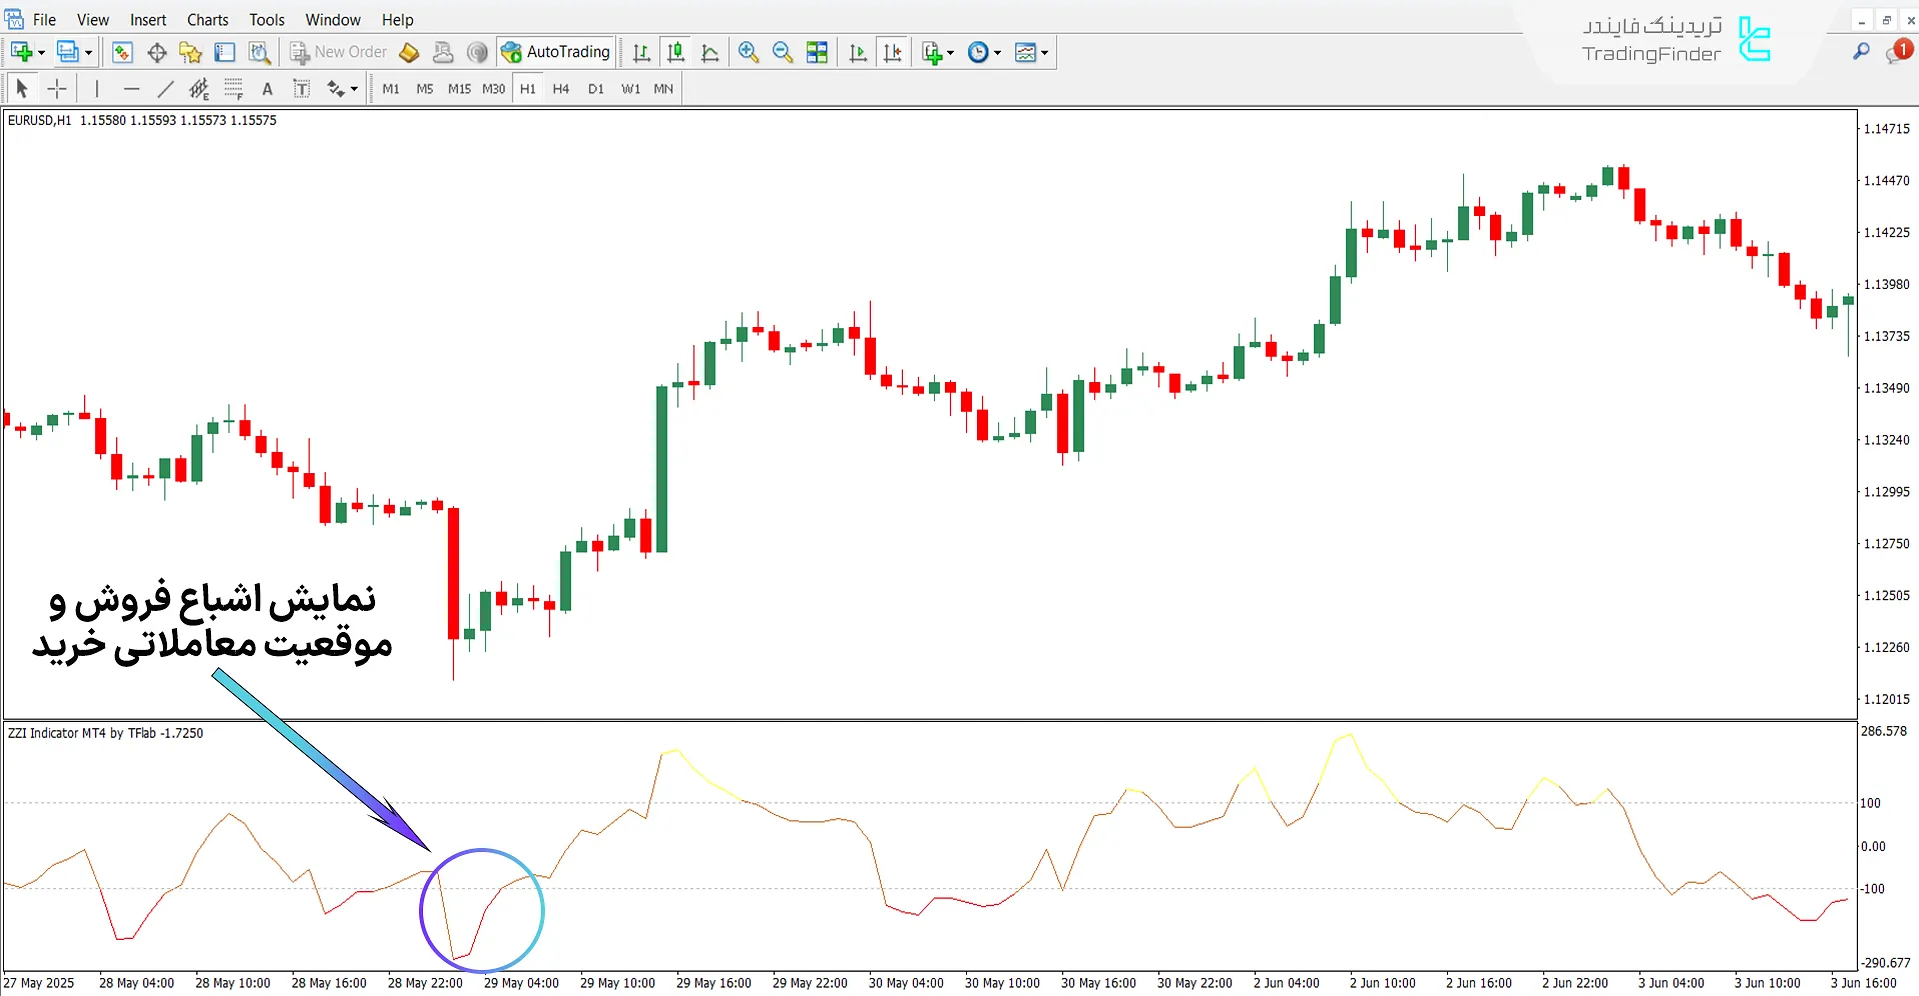Viewport: 1919px width, 996px height.
Task: Click the search magnifier at top right
Action: 1861,52
